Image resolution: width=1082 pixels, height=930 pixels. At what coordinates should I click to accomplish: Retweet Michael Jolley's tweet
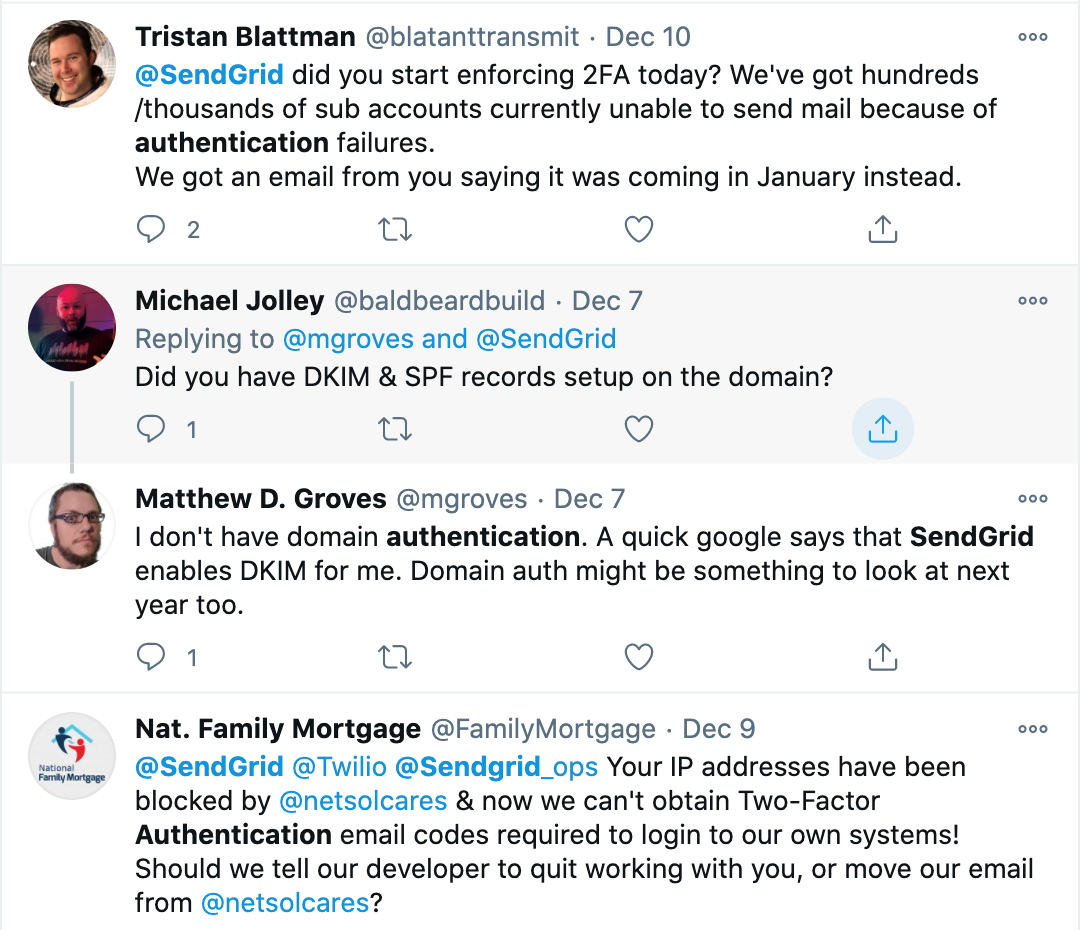(x=395, y=430)
